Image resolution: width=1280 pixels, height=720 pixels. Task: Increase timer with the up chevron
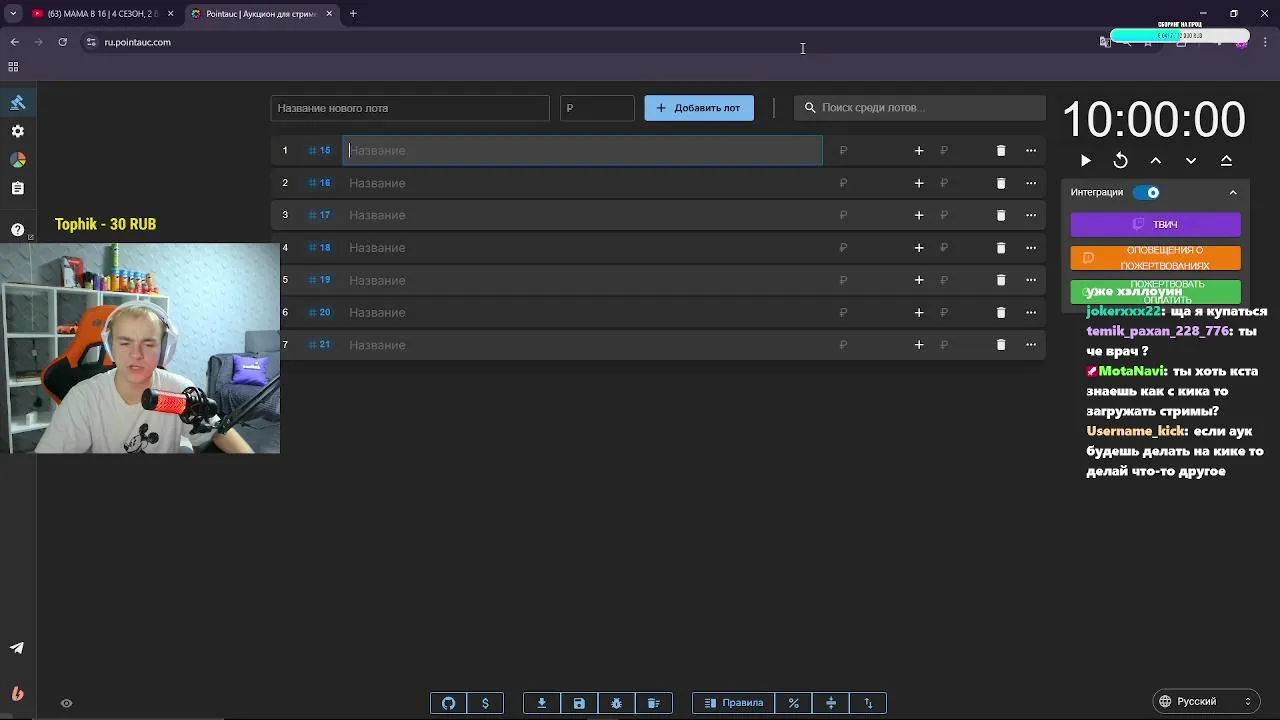click(x=1156, y=161)
